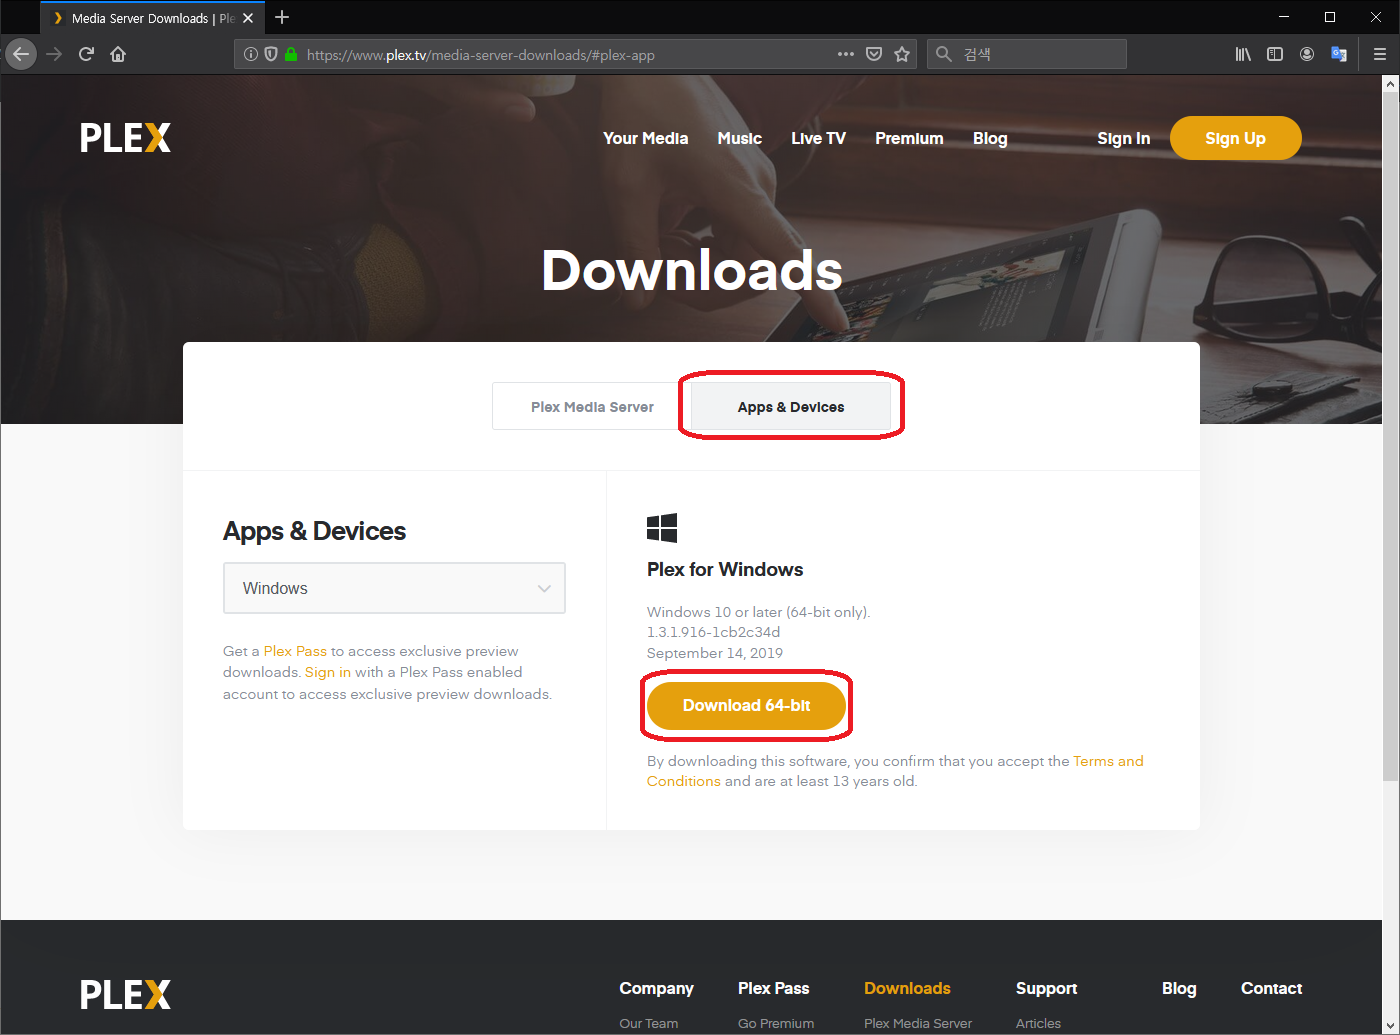Open Blog in the footer
Image resolution: width=1400 pixels, height=1035 pixels.
1179,988
